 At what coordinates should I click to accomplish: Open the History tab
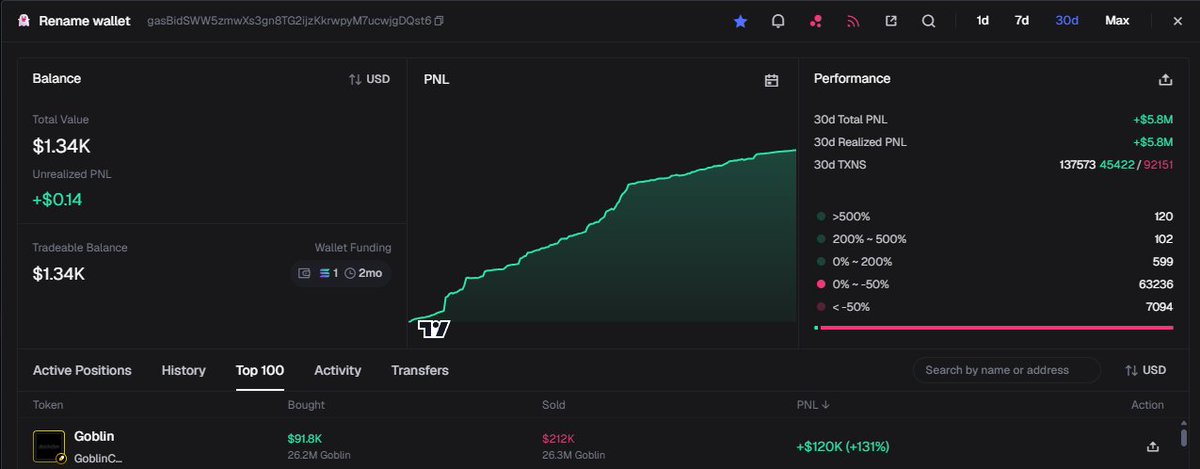pyautogui.click(x=184, y=370)
